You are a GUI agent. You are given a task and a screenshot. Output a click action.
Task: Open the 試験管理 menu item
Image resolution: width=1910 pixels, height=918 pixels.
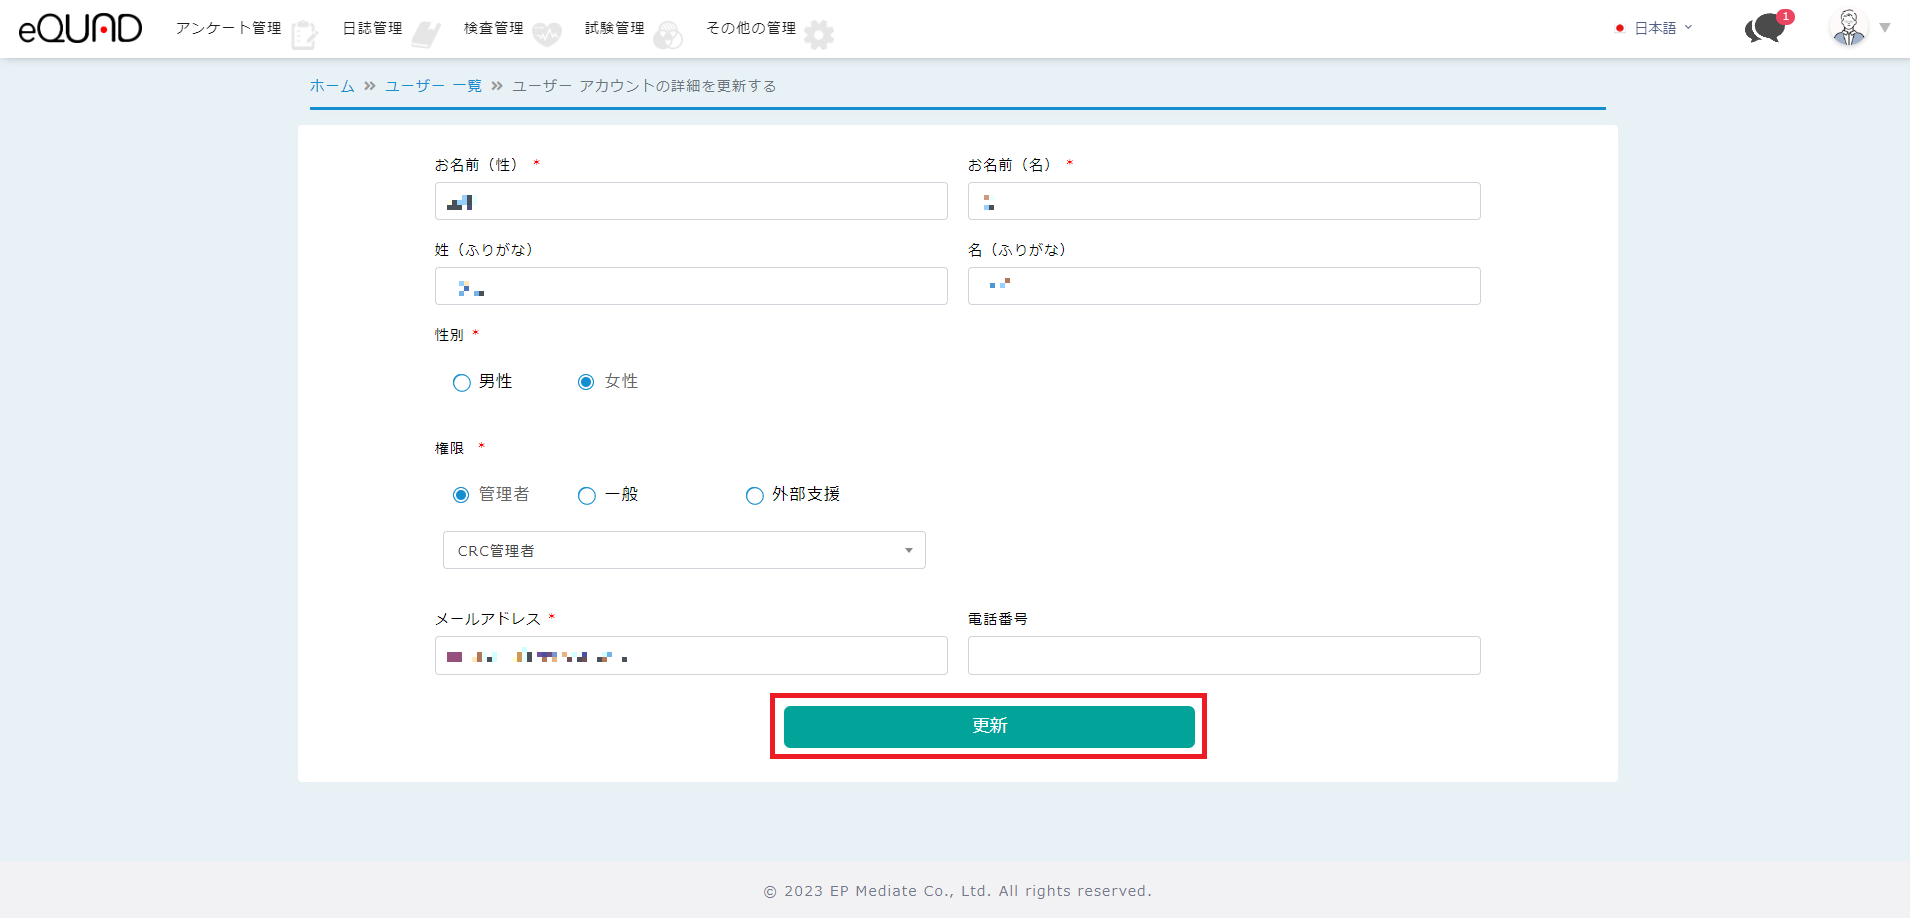pyautogui.click(x=614, y=28)
